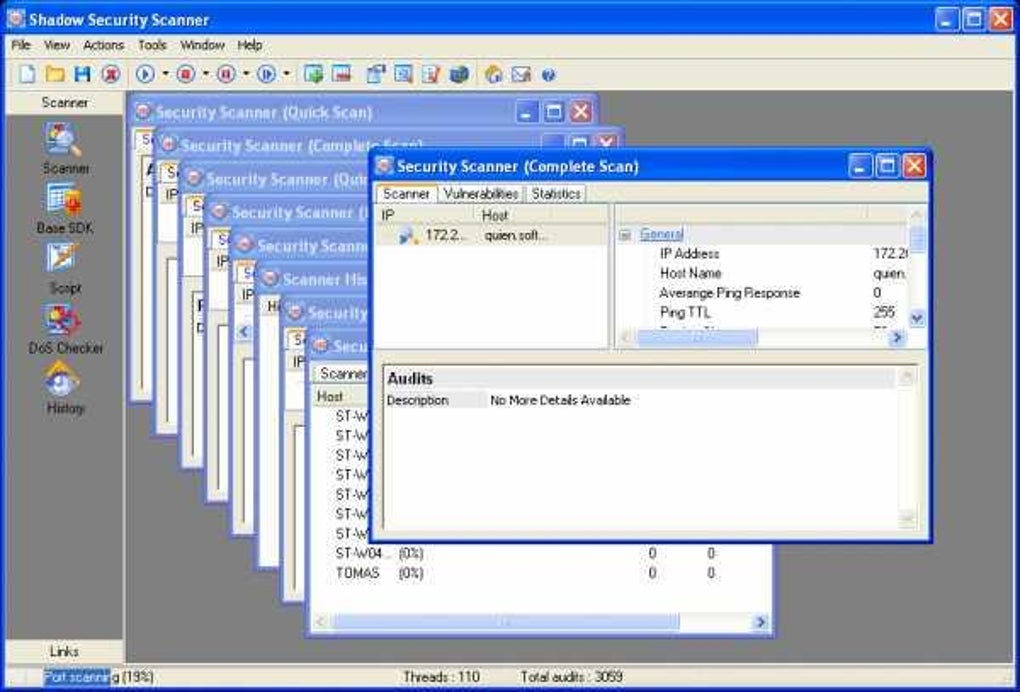Select the ST-W04 (0%) host row
The width and height of the screenshot is (1020, 692).
[x=540, y=553]
